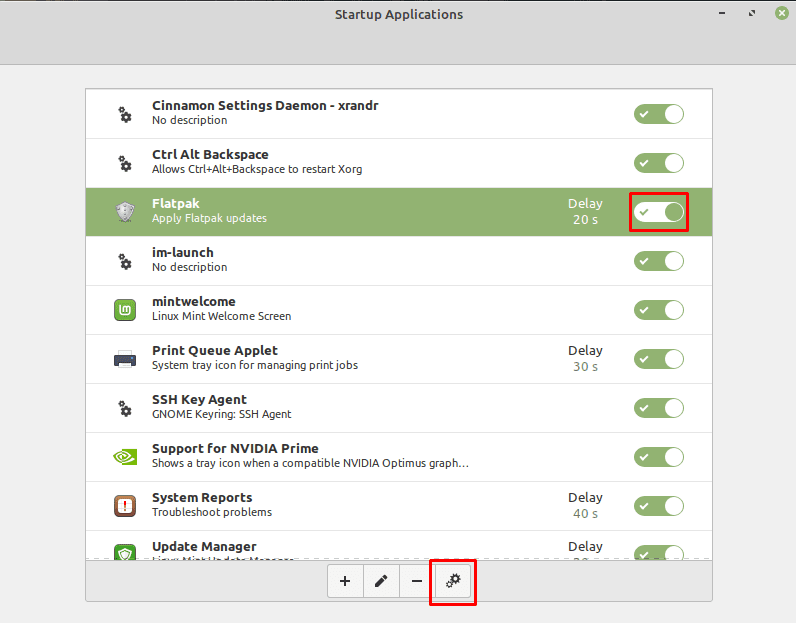796x623 pixels.
Task: Click 'System tray icon for managing print jobs'
Action: (x=255, y=366)
